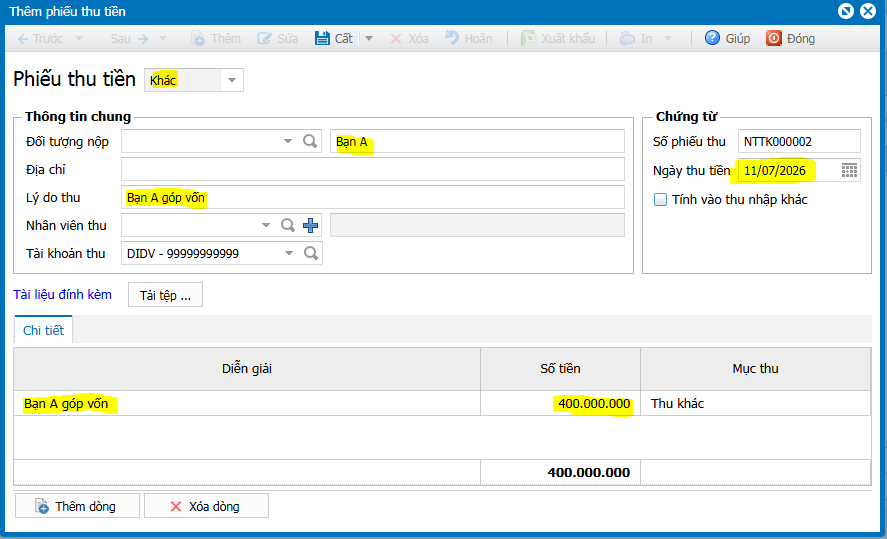887x539 pixels.
Task: Open the receipt type Khác dropdown
Action: (x=232, y=80)
